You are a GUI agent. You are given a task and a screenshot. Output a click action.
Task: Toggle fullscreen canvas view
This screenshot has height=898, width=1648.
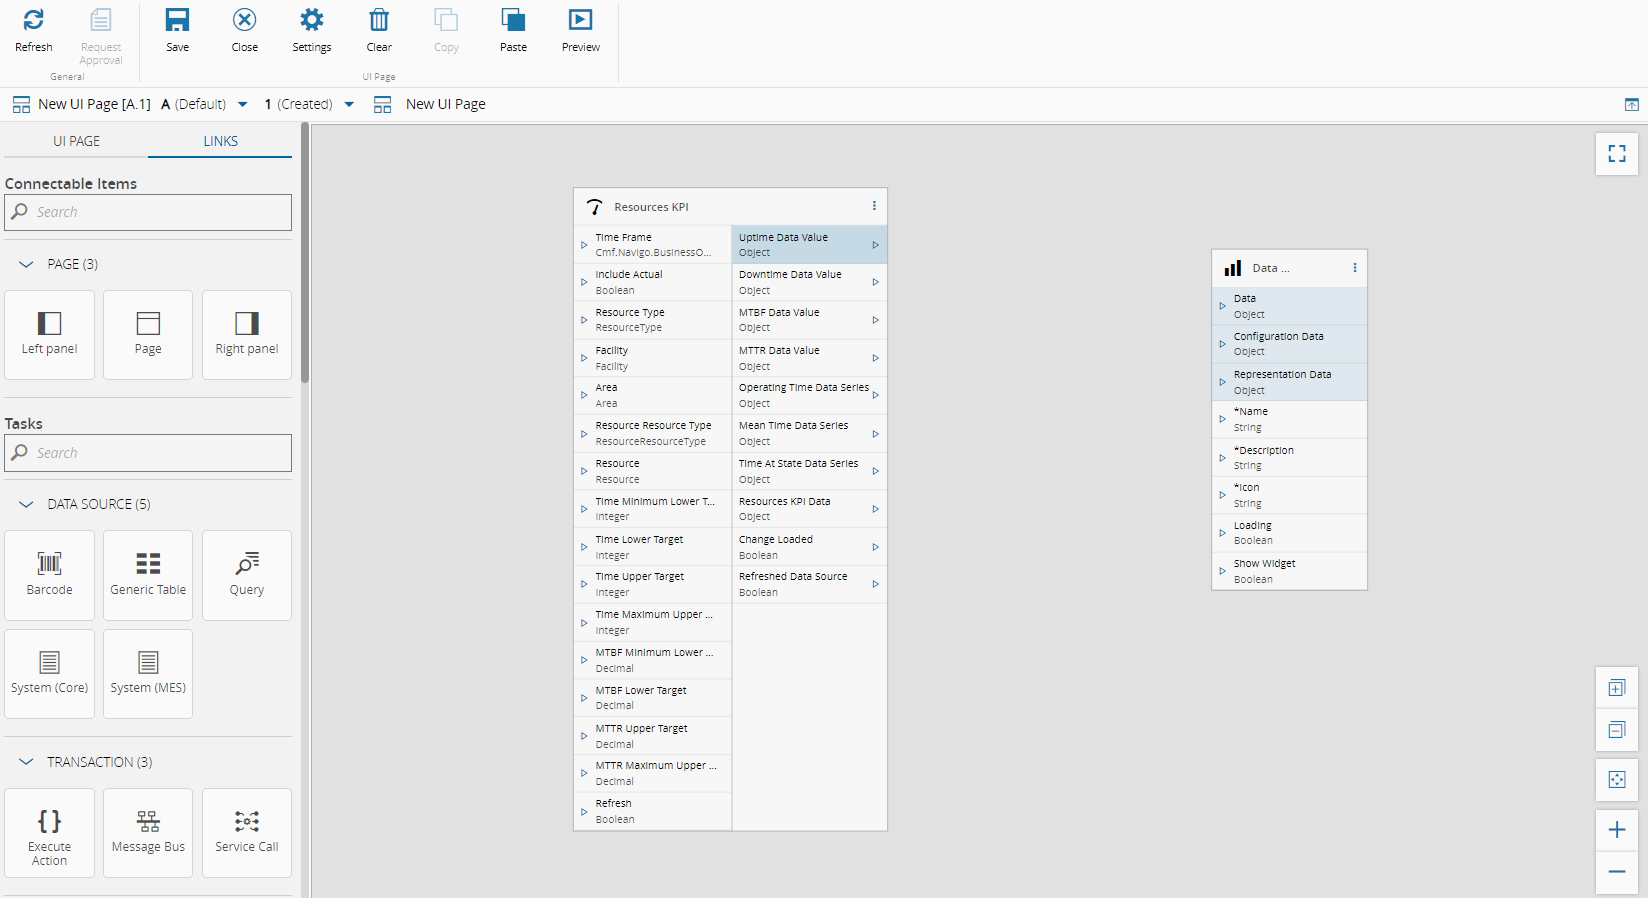(x=1616, y=154)
